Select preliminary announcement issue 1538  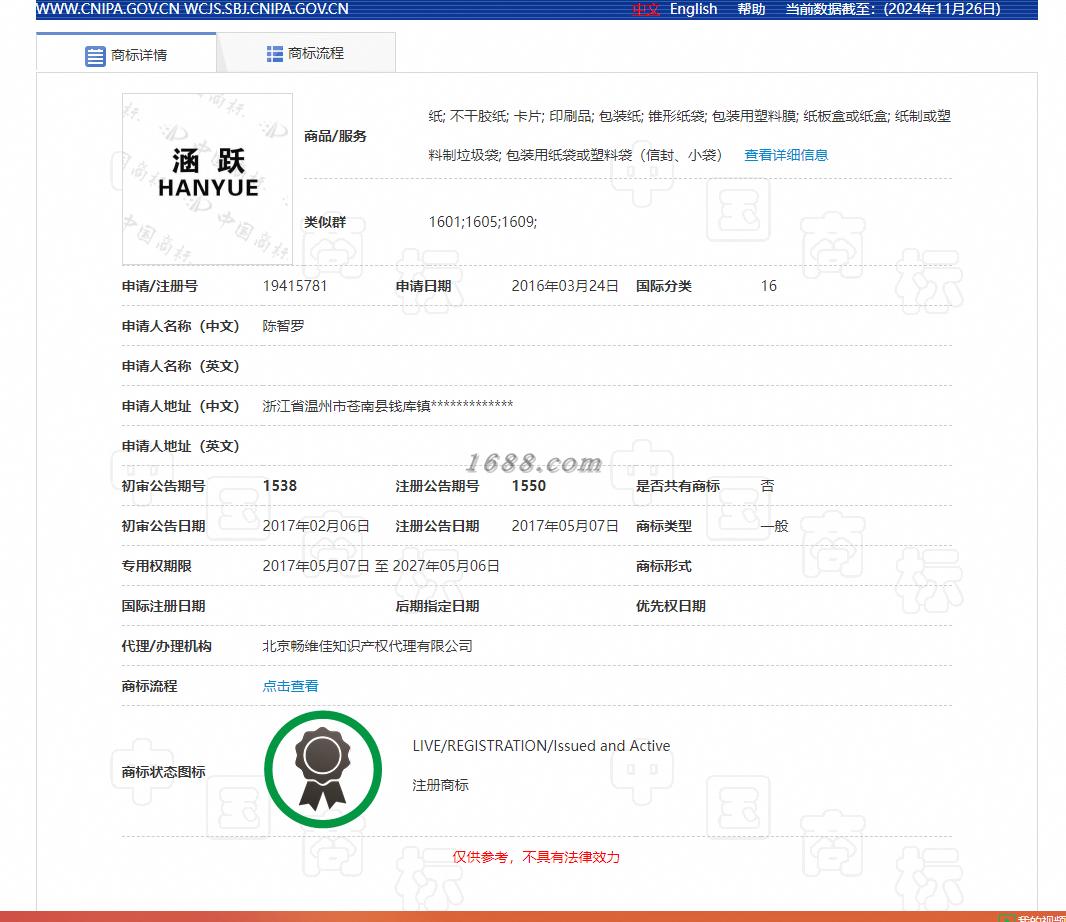tap(280, 486)
